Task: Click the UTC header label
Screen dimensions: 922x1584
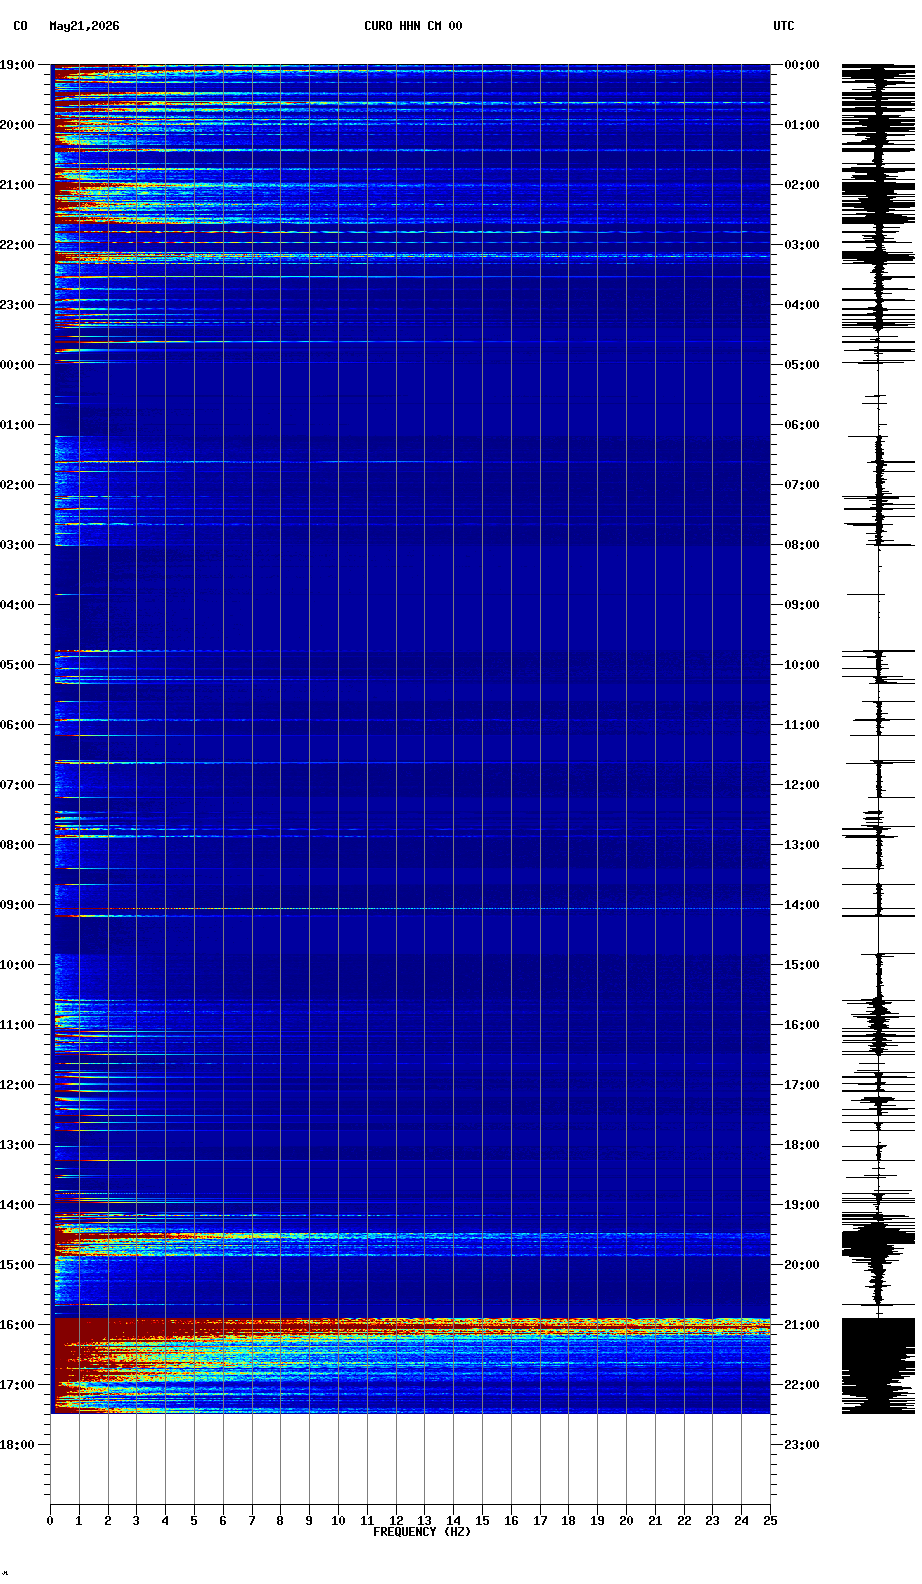Action: 784,26
